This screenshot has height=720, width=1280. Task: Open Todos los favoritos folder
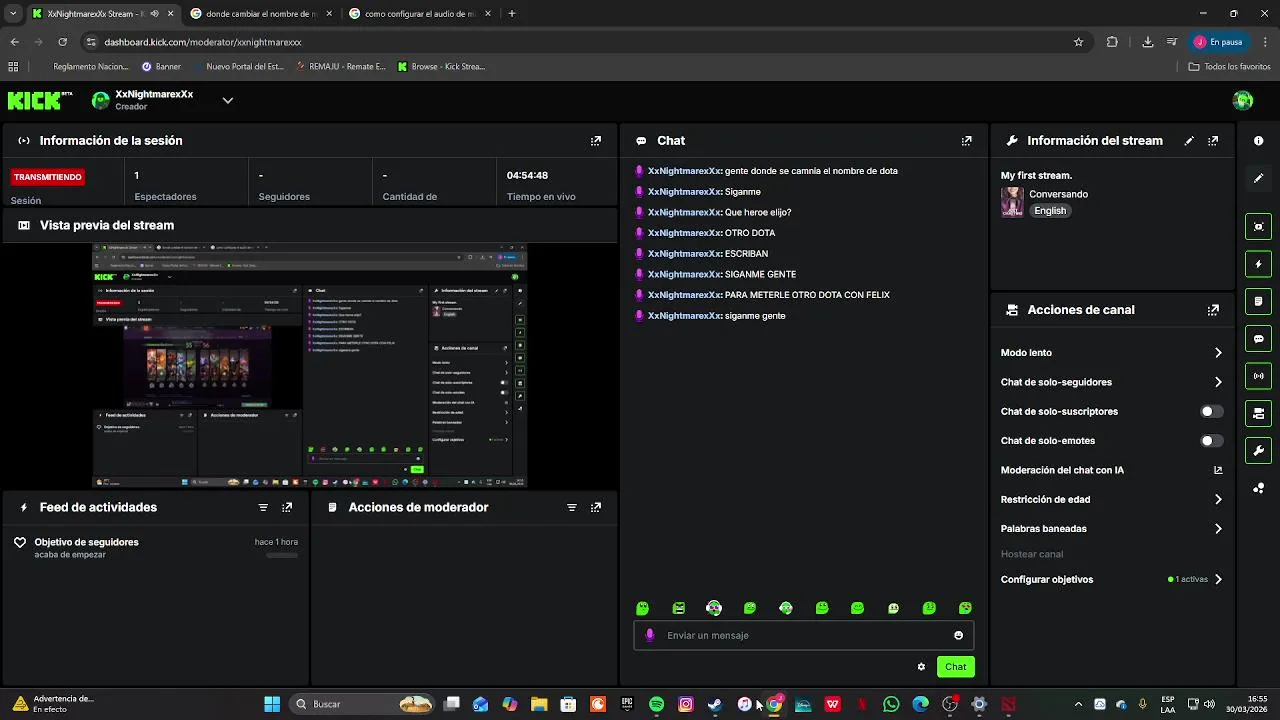(1229, 67)
